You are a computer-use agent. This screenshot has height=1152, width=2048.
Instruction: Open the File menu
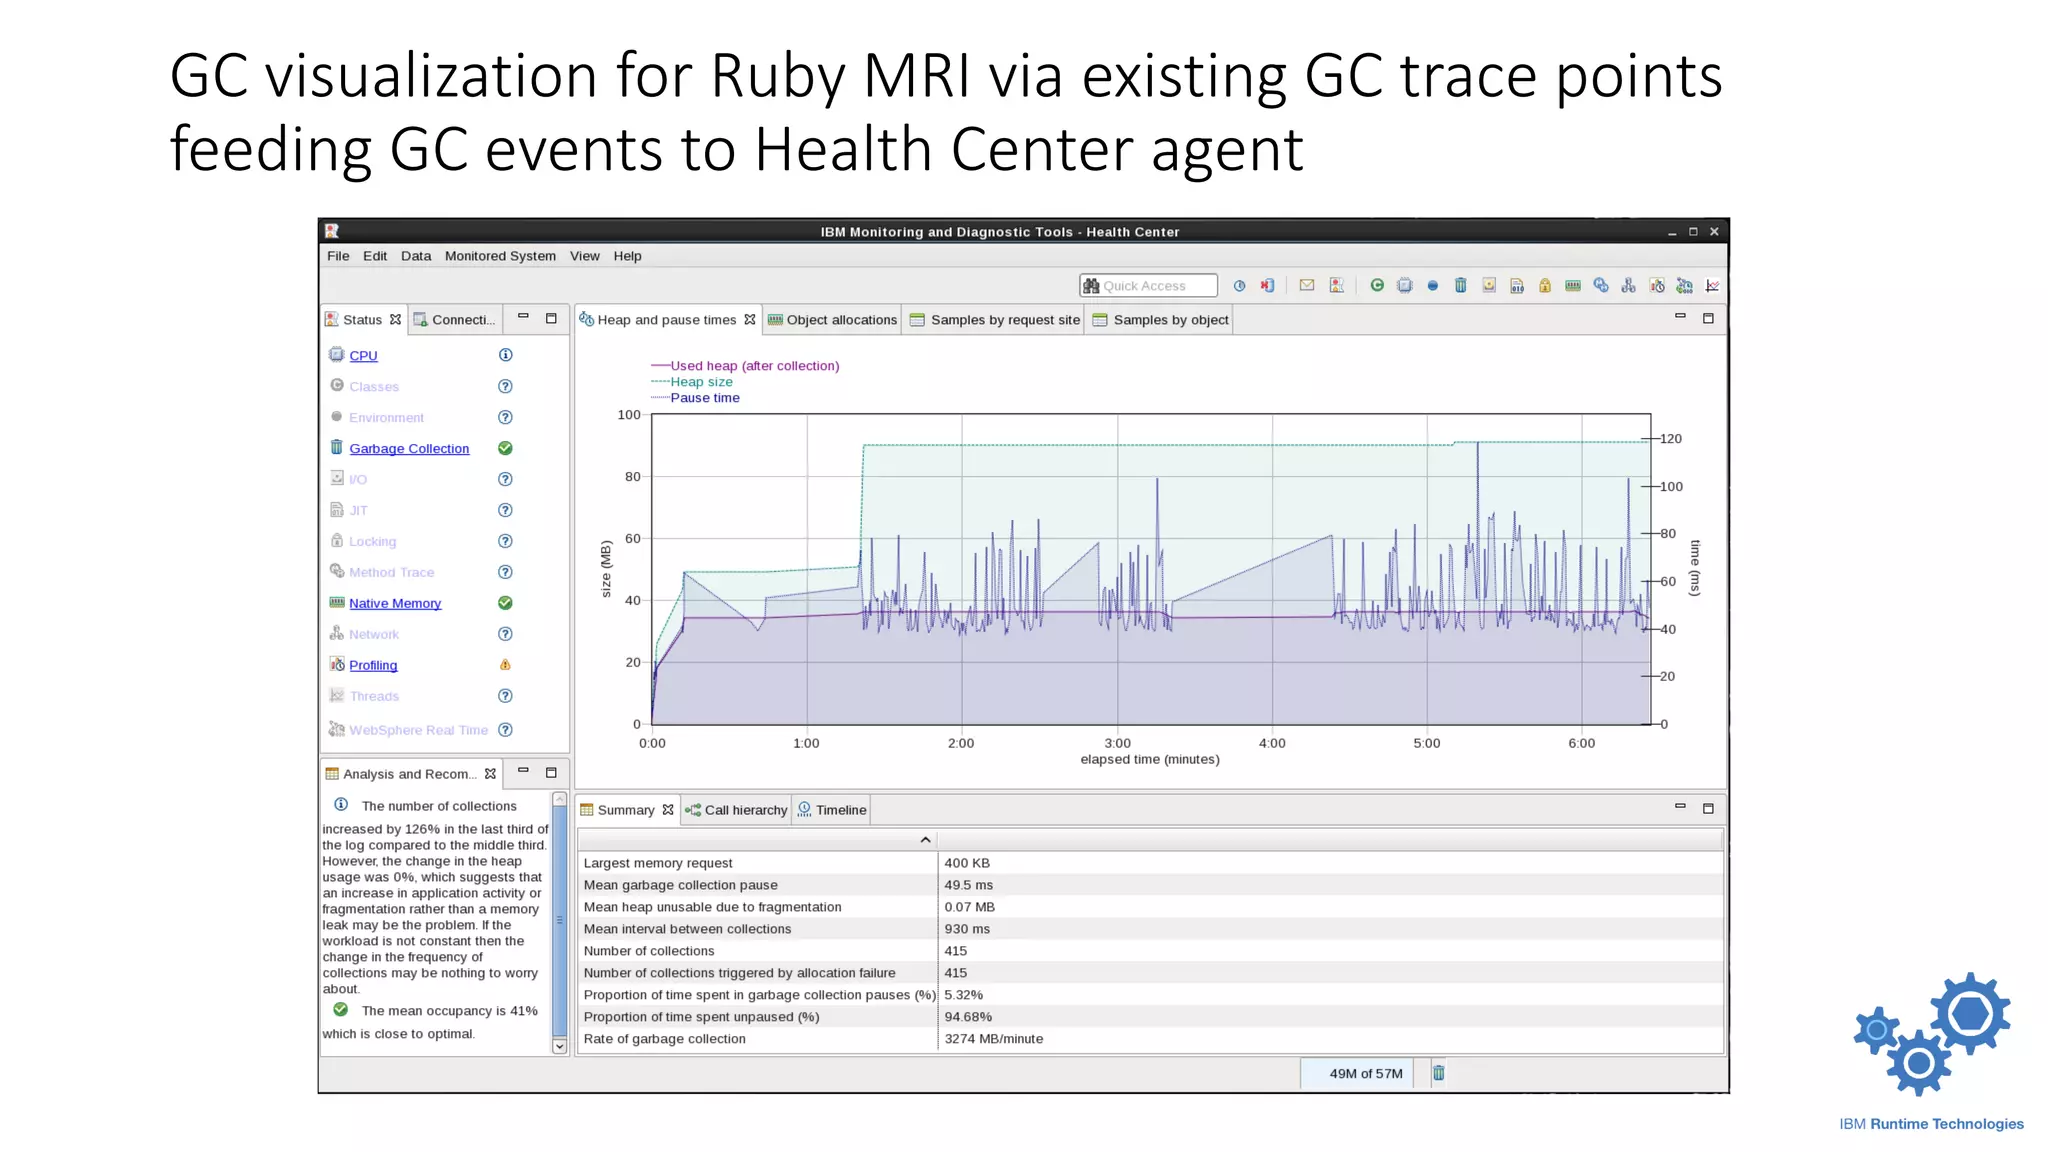(338, 256)
